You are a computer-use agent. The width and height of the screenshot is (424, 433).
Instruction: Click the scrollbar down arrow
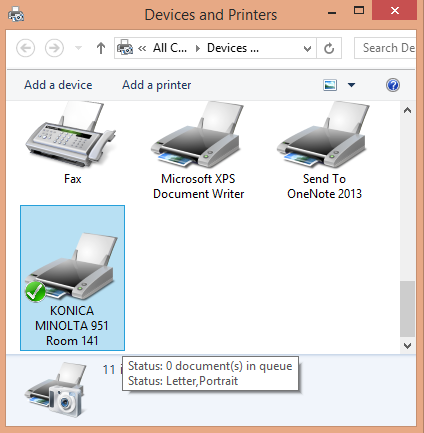pyautogui.click(x=407, y=346)
